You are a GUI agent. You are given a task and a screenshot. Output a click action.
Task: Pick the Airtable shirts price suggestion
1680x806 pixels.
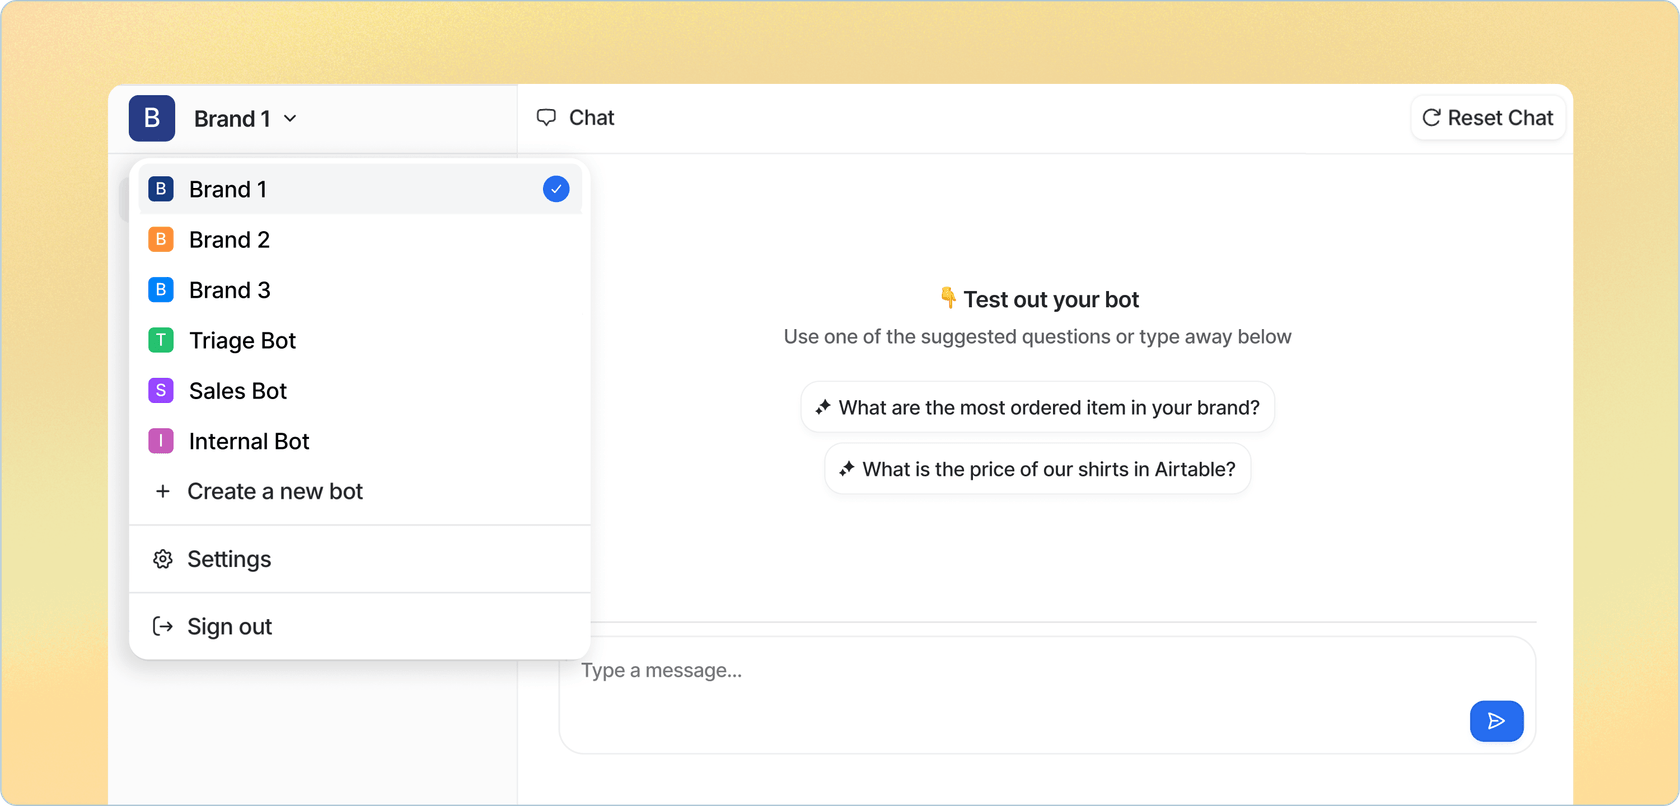point(1037,469)
